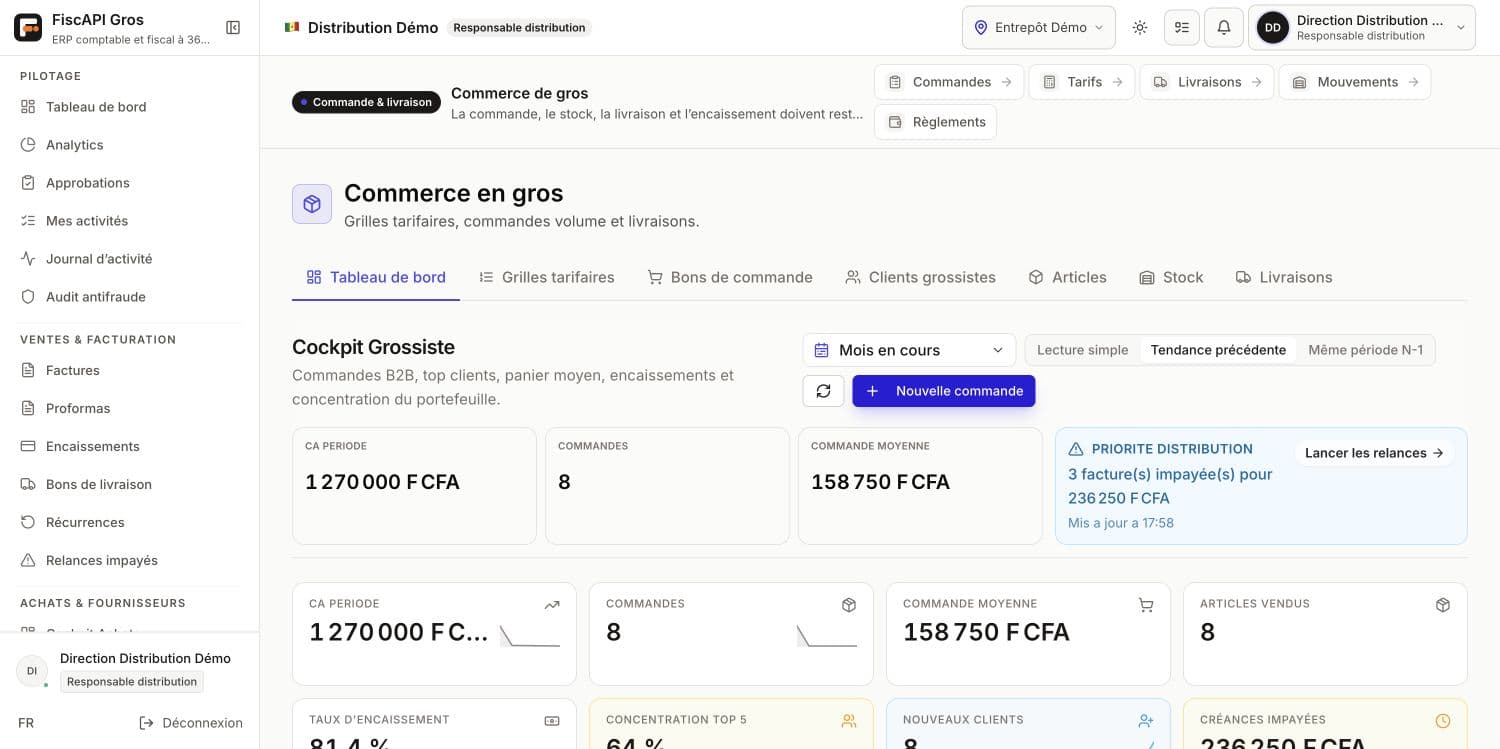The image size is (1500, 749).
Task: Open Encaissements in sidebar
Action: coord(130,446)
